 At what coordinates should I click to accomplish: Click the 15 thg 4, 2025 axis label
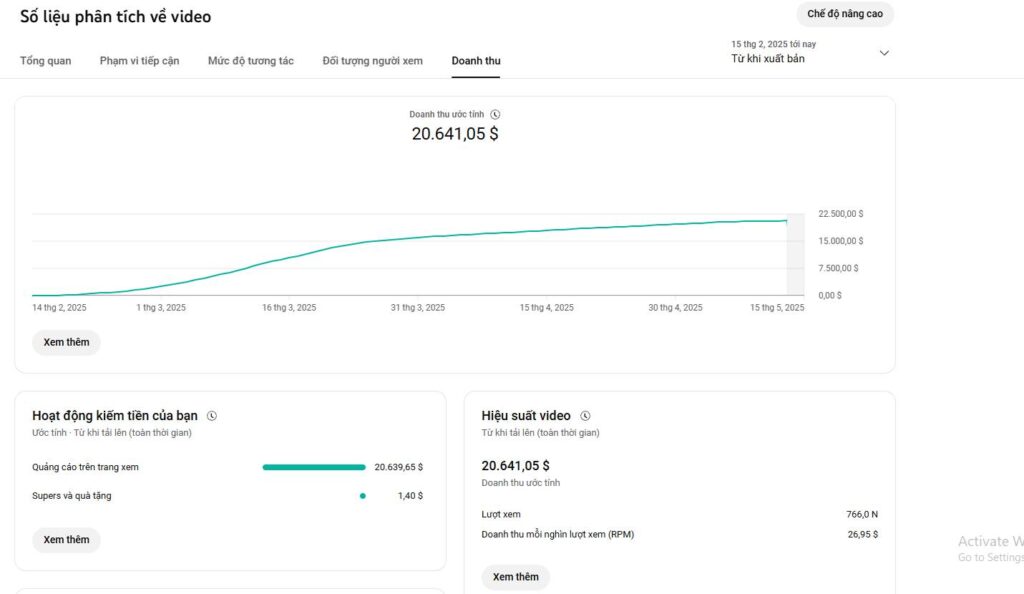coord(547,307)
